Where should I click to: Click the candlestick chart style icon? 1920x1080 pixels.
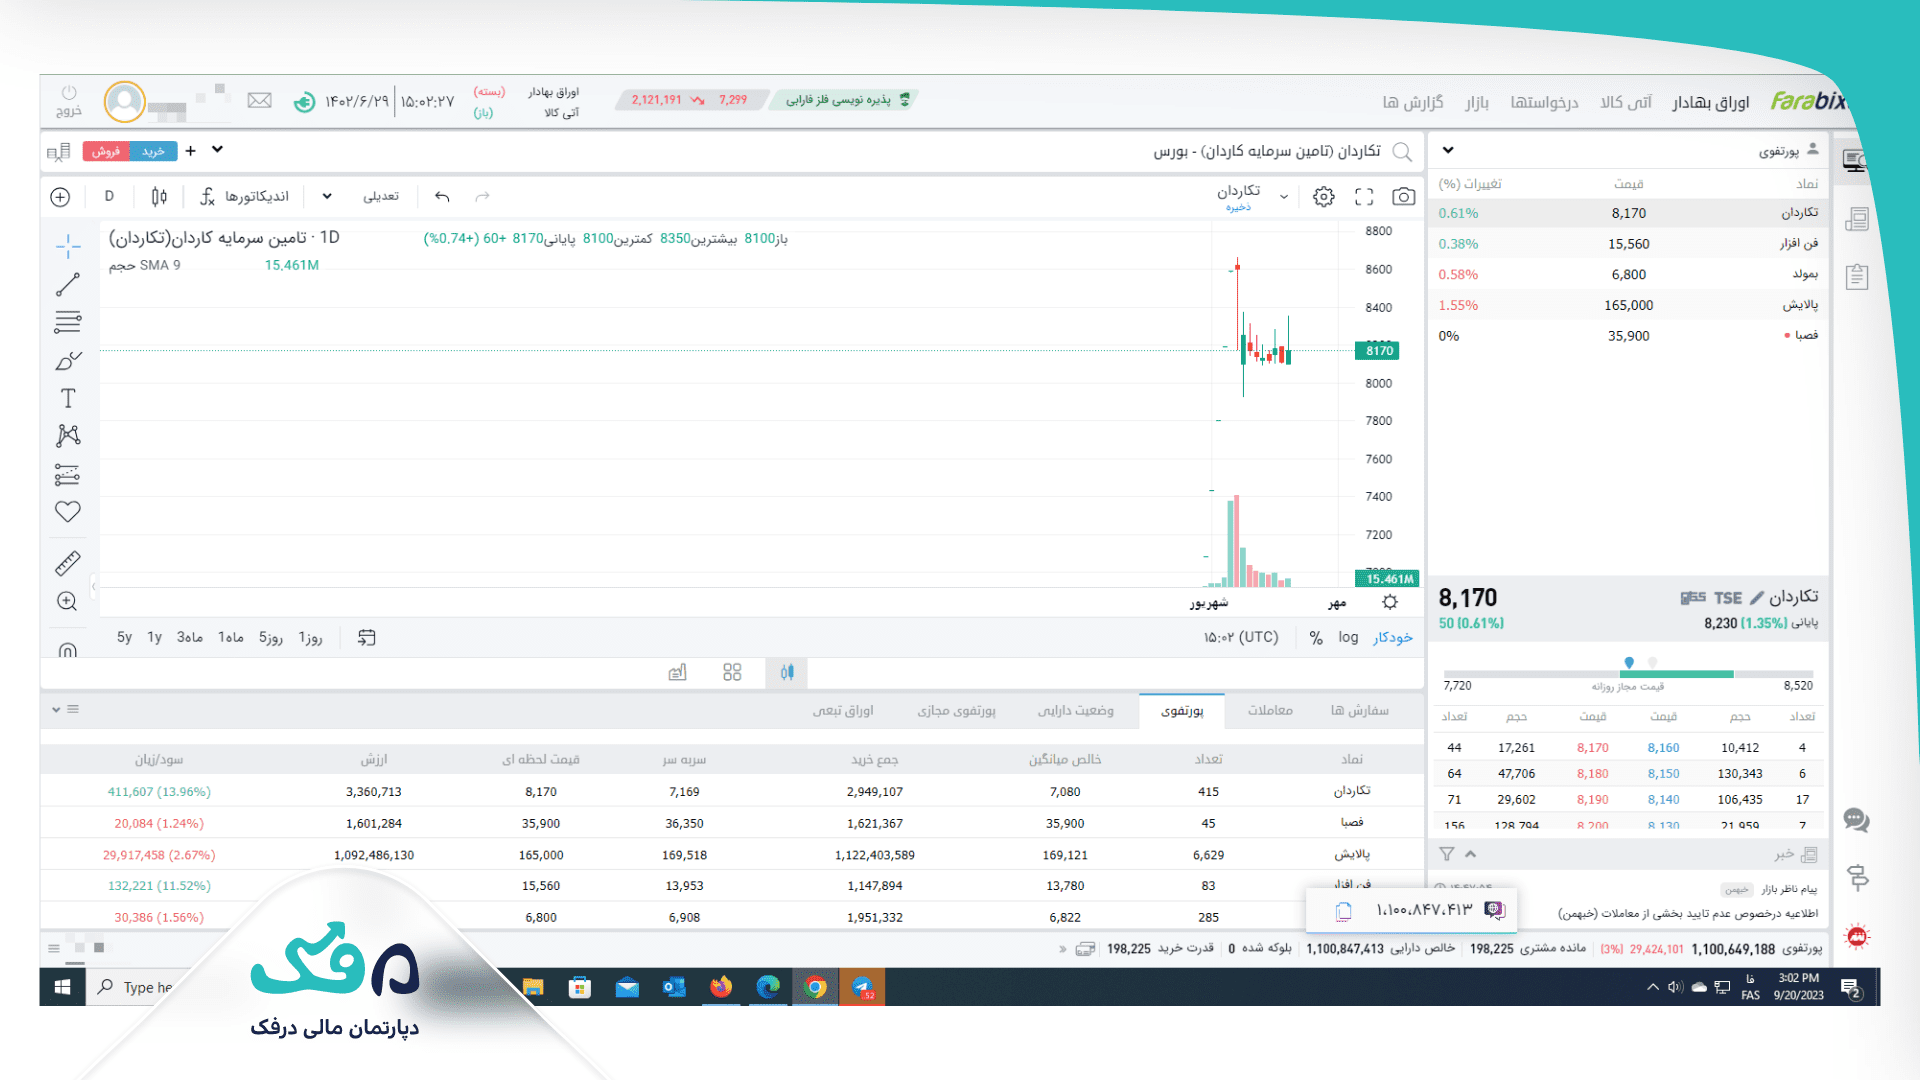[x=159, y=196]
